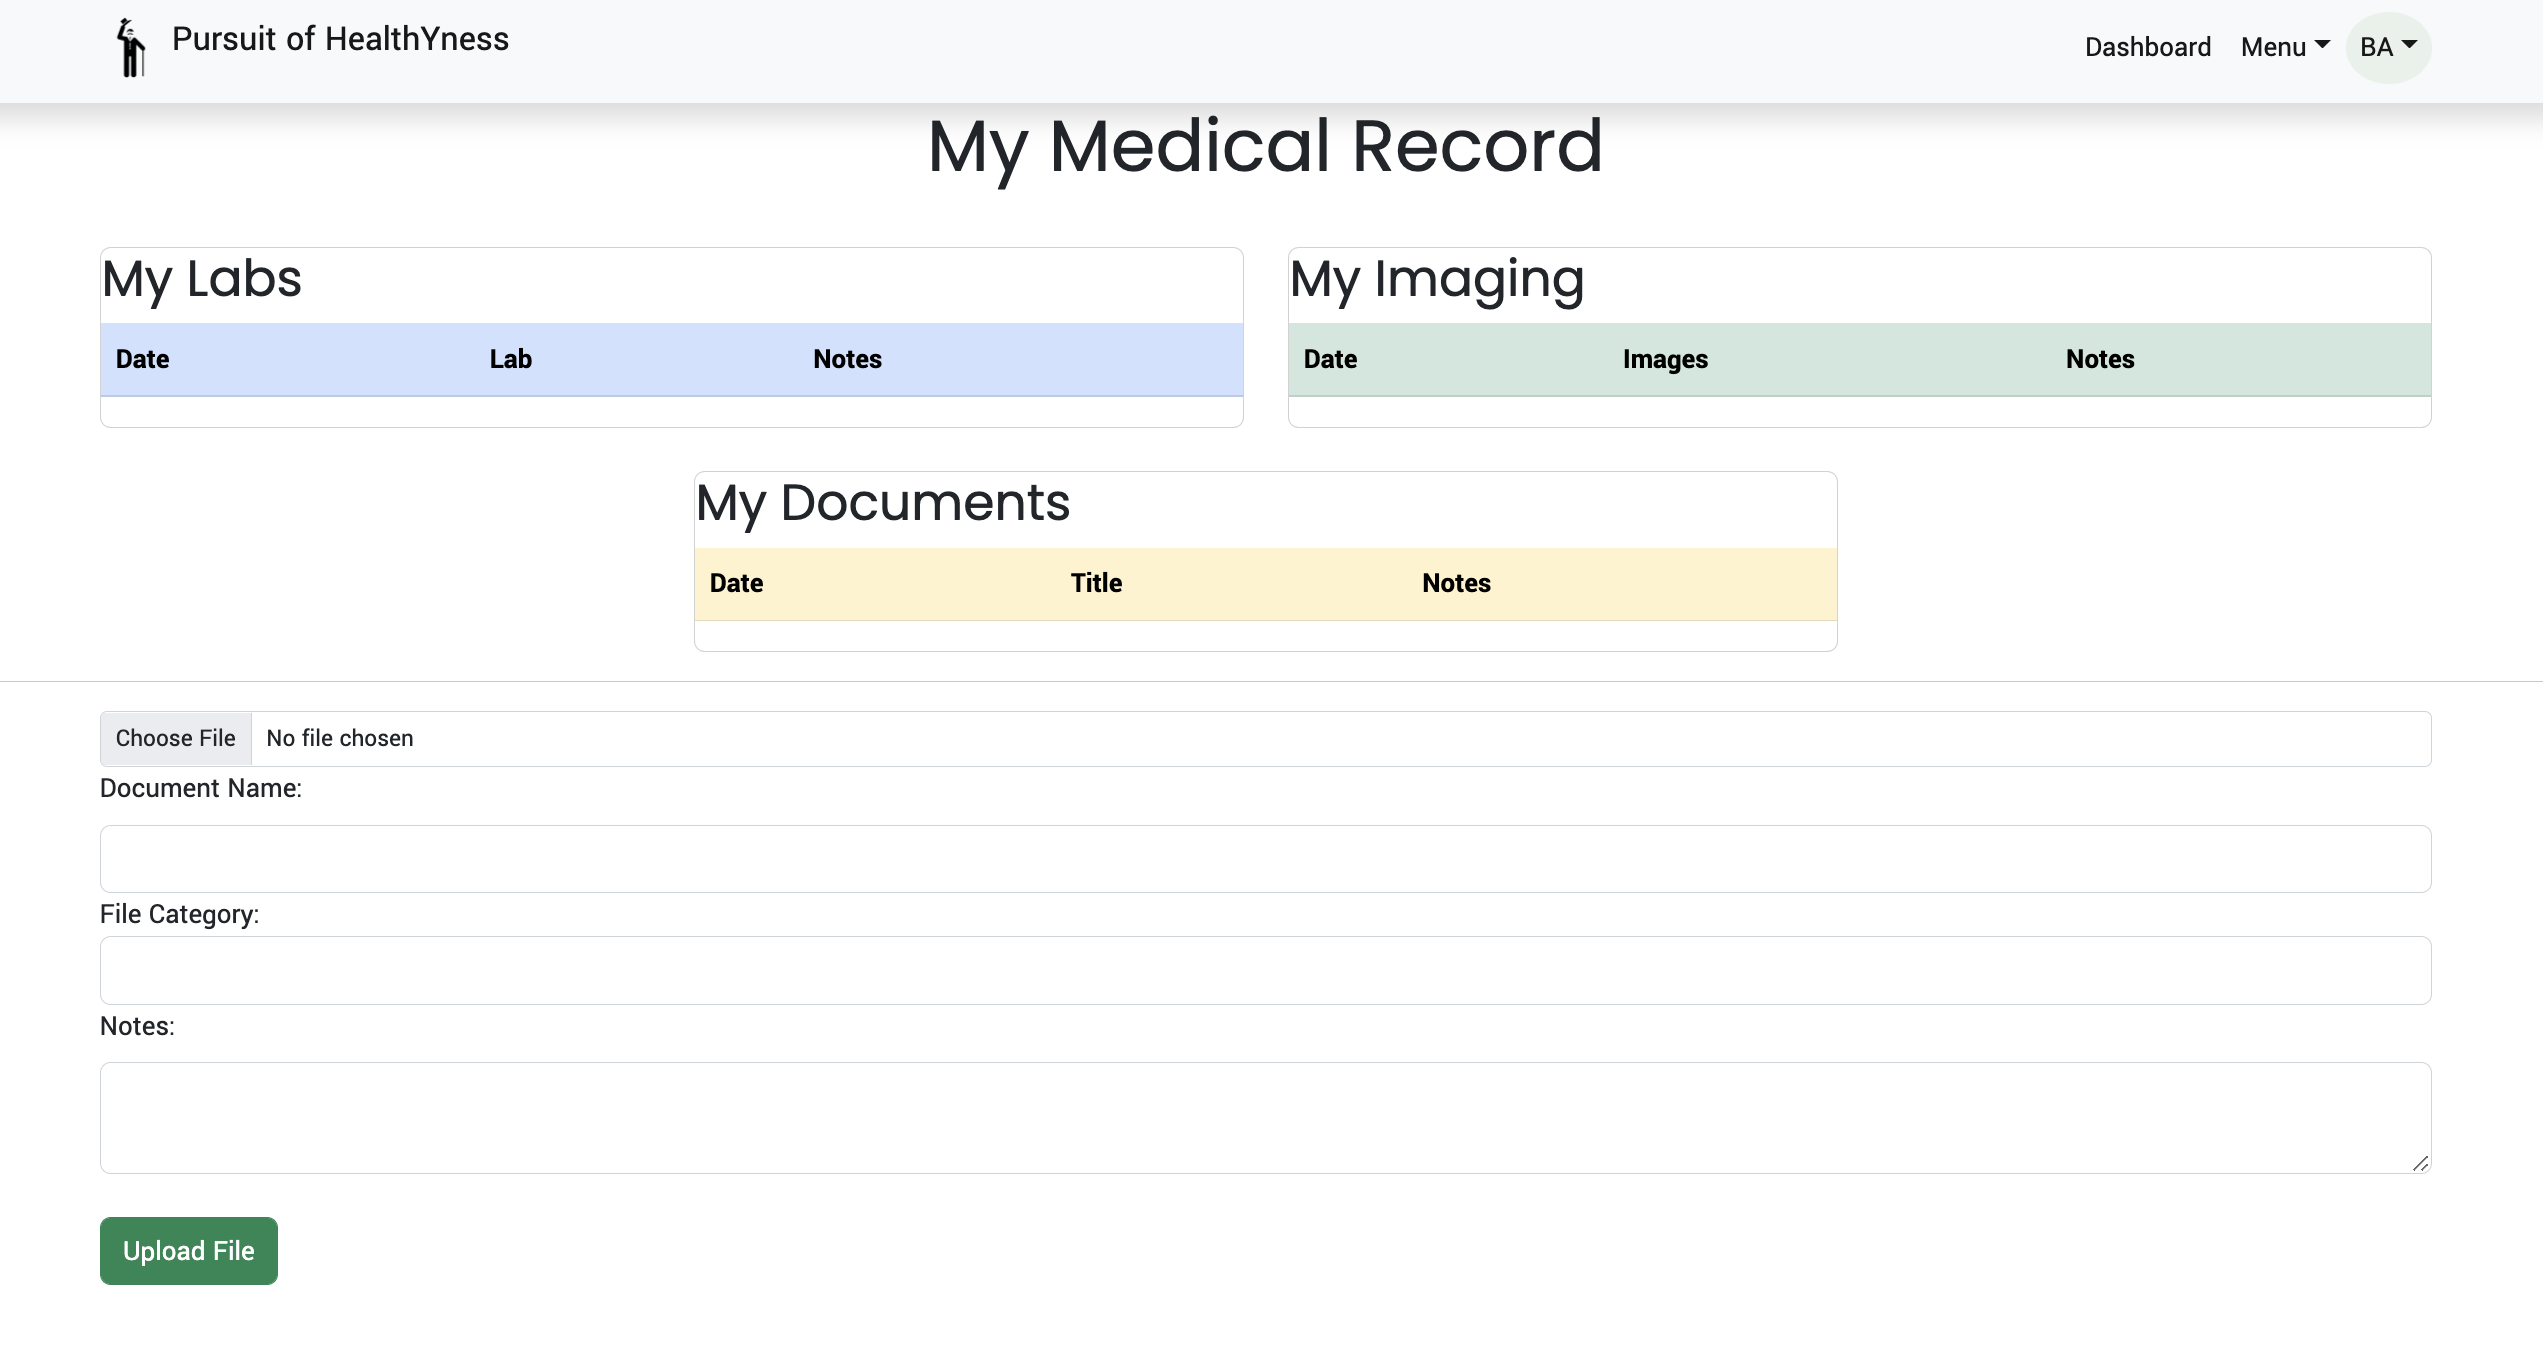Image resolution: width=2543 pixels, height=1349 pixels.
Task: Click the 'No file chosen' text
Action: click(340, 738)
